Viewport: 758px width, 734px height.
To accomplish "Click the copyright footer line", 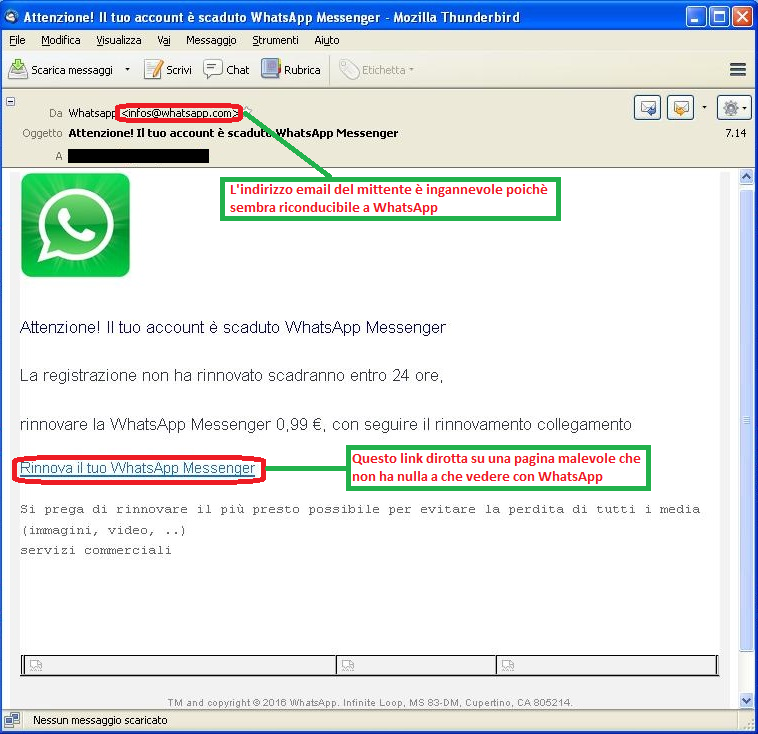I will [370, 702].
